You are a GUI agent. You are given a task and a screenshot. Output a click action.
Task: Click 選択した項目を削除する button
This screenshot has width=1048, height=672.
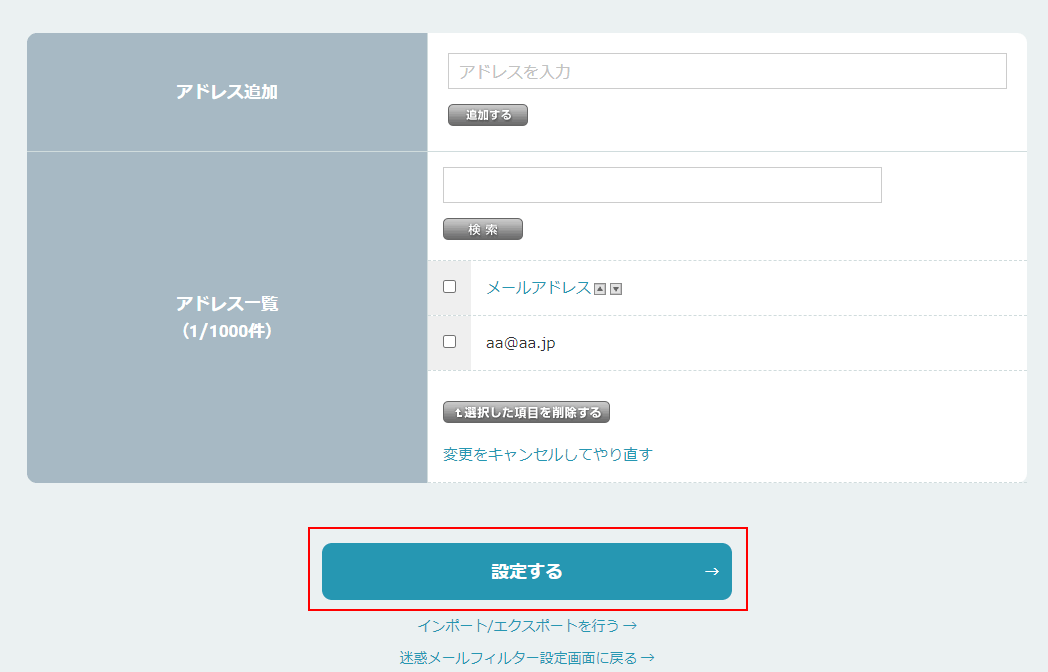coord(526,412)
